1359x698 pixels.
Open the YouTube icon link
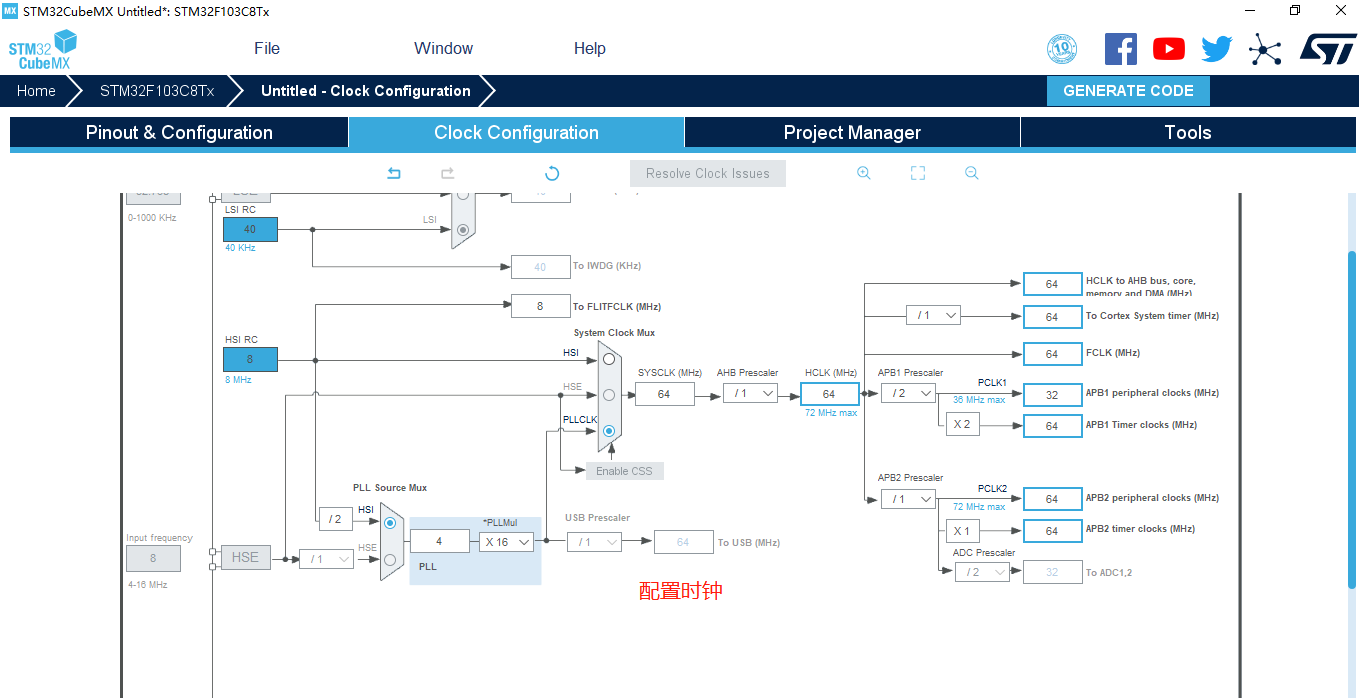[x=1169, y=49]
